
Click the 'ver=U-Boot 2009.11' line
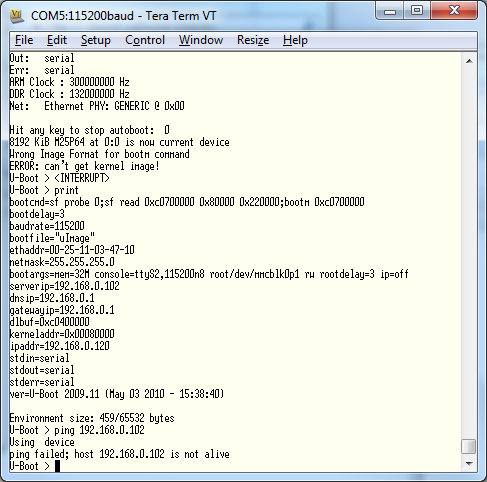pyautogui.click(x=117, y=394)
